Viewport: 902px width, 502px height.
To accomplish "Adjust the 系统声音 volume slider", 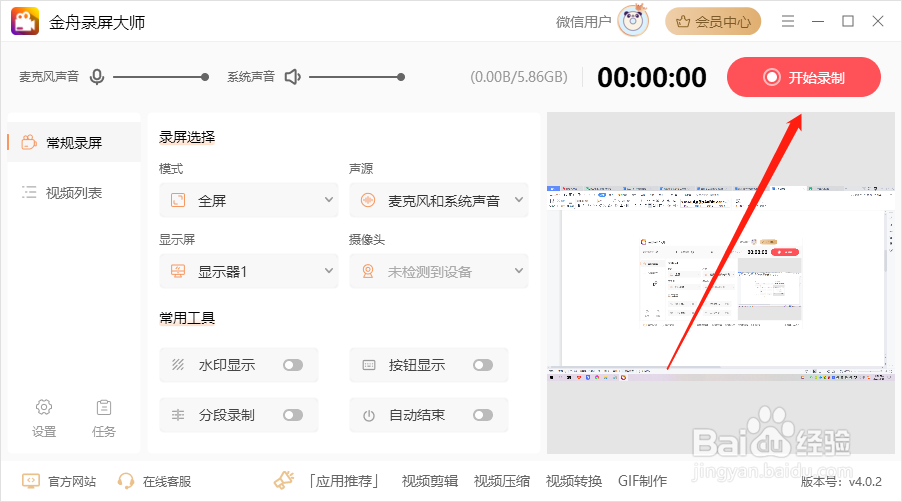I will pos(357,77).
